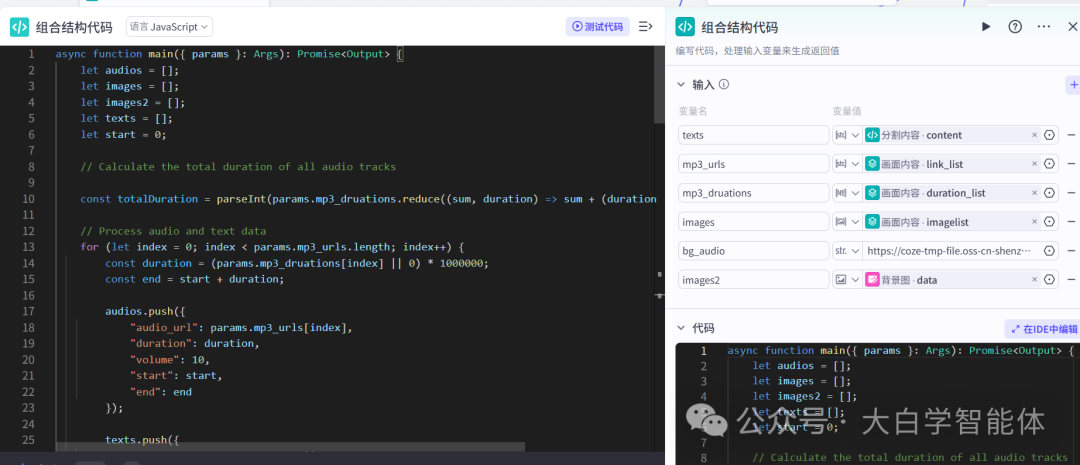
Task: Show info tooltip next to 输入
Action: pyautogui.click(x=724, y=85)
